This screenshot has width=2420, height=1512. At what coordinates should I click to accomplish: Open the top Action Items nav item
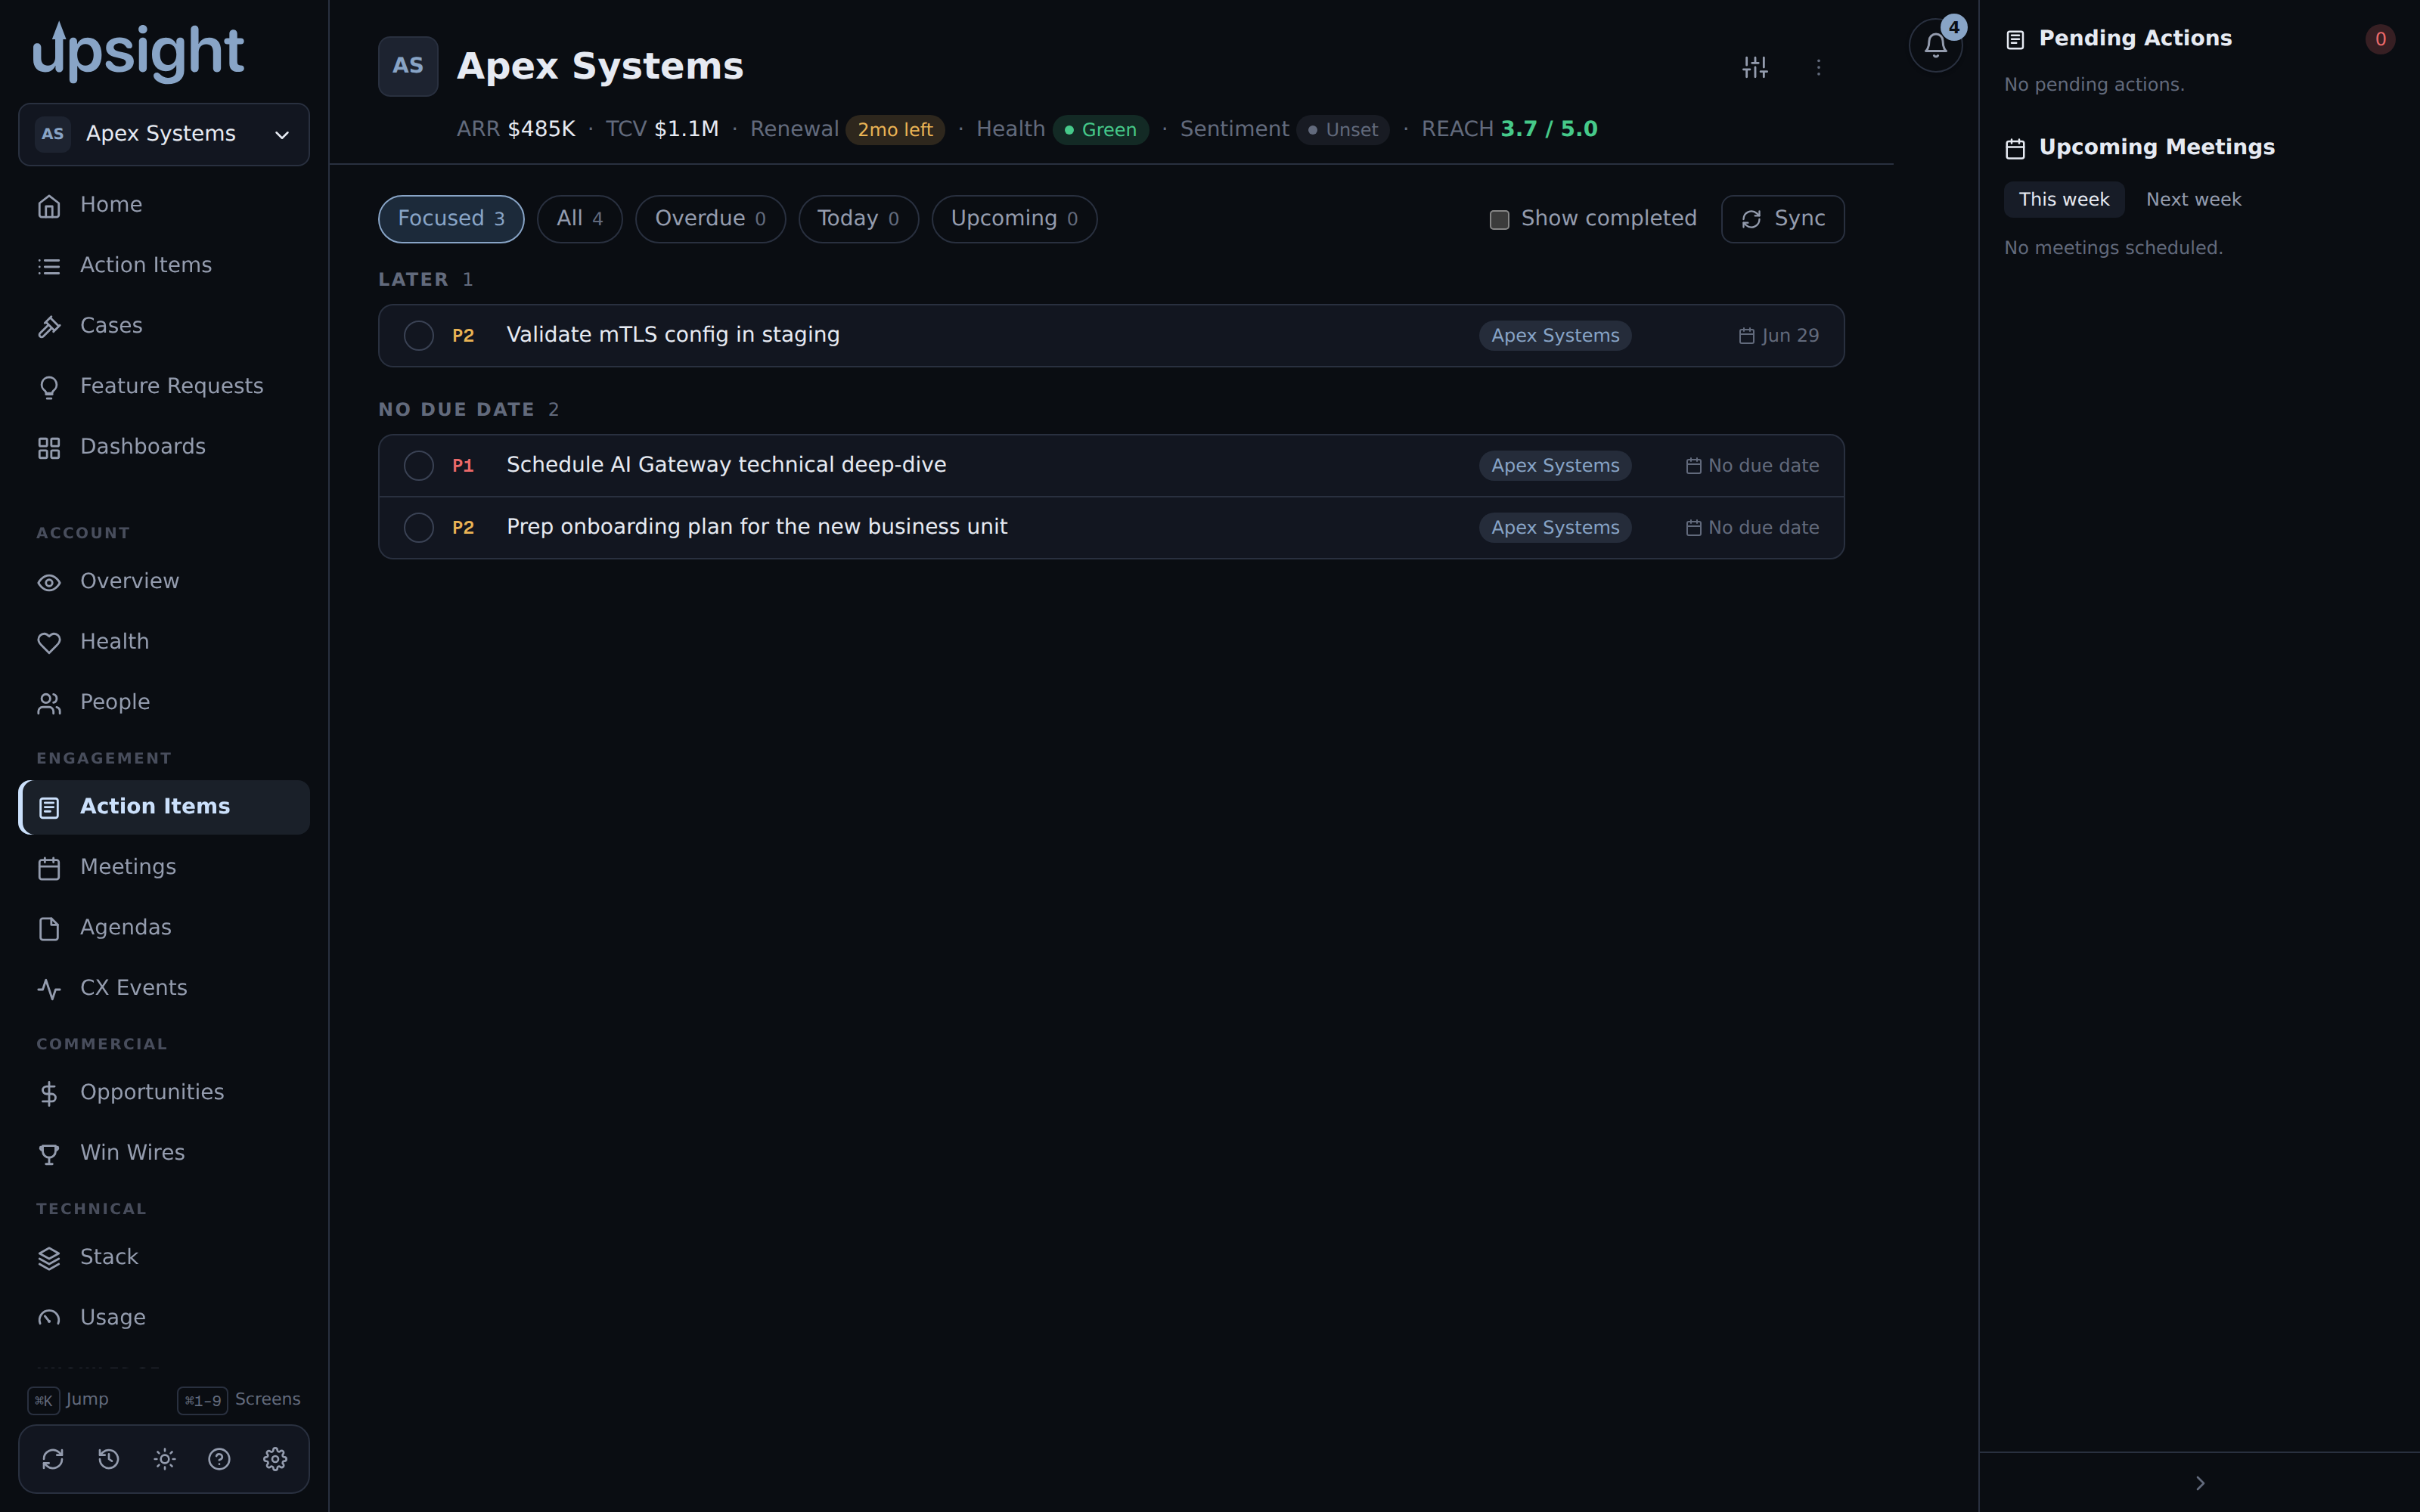pos(164,266)
